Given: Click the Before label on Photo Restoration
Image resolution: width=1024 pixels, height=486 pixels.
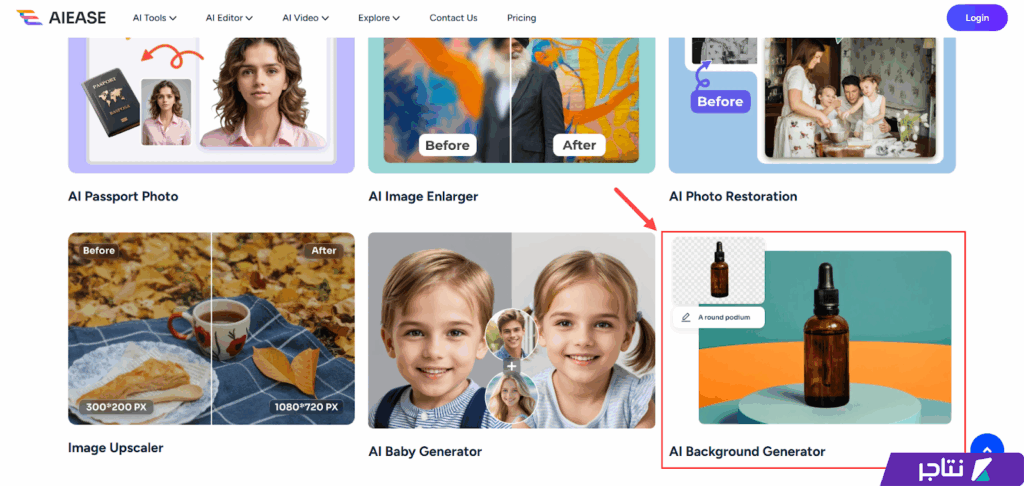Looking at the screenshot, I should click(x=720, y=101).
